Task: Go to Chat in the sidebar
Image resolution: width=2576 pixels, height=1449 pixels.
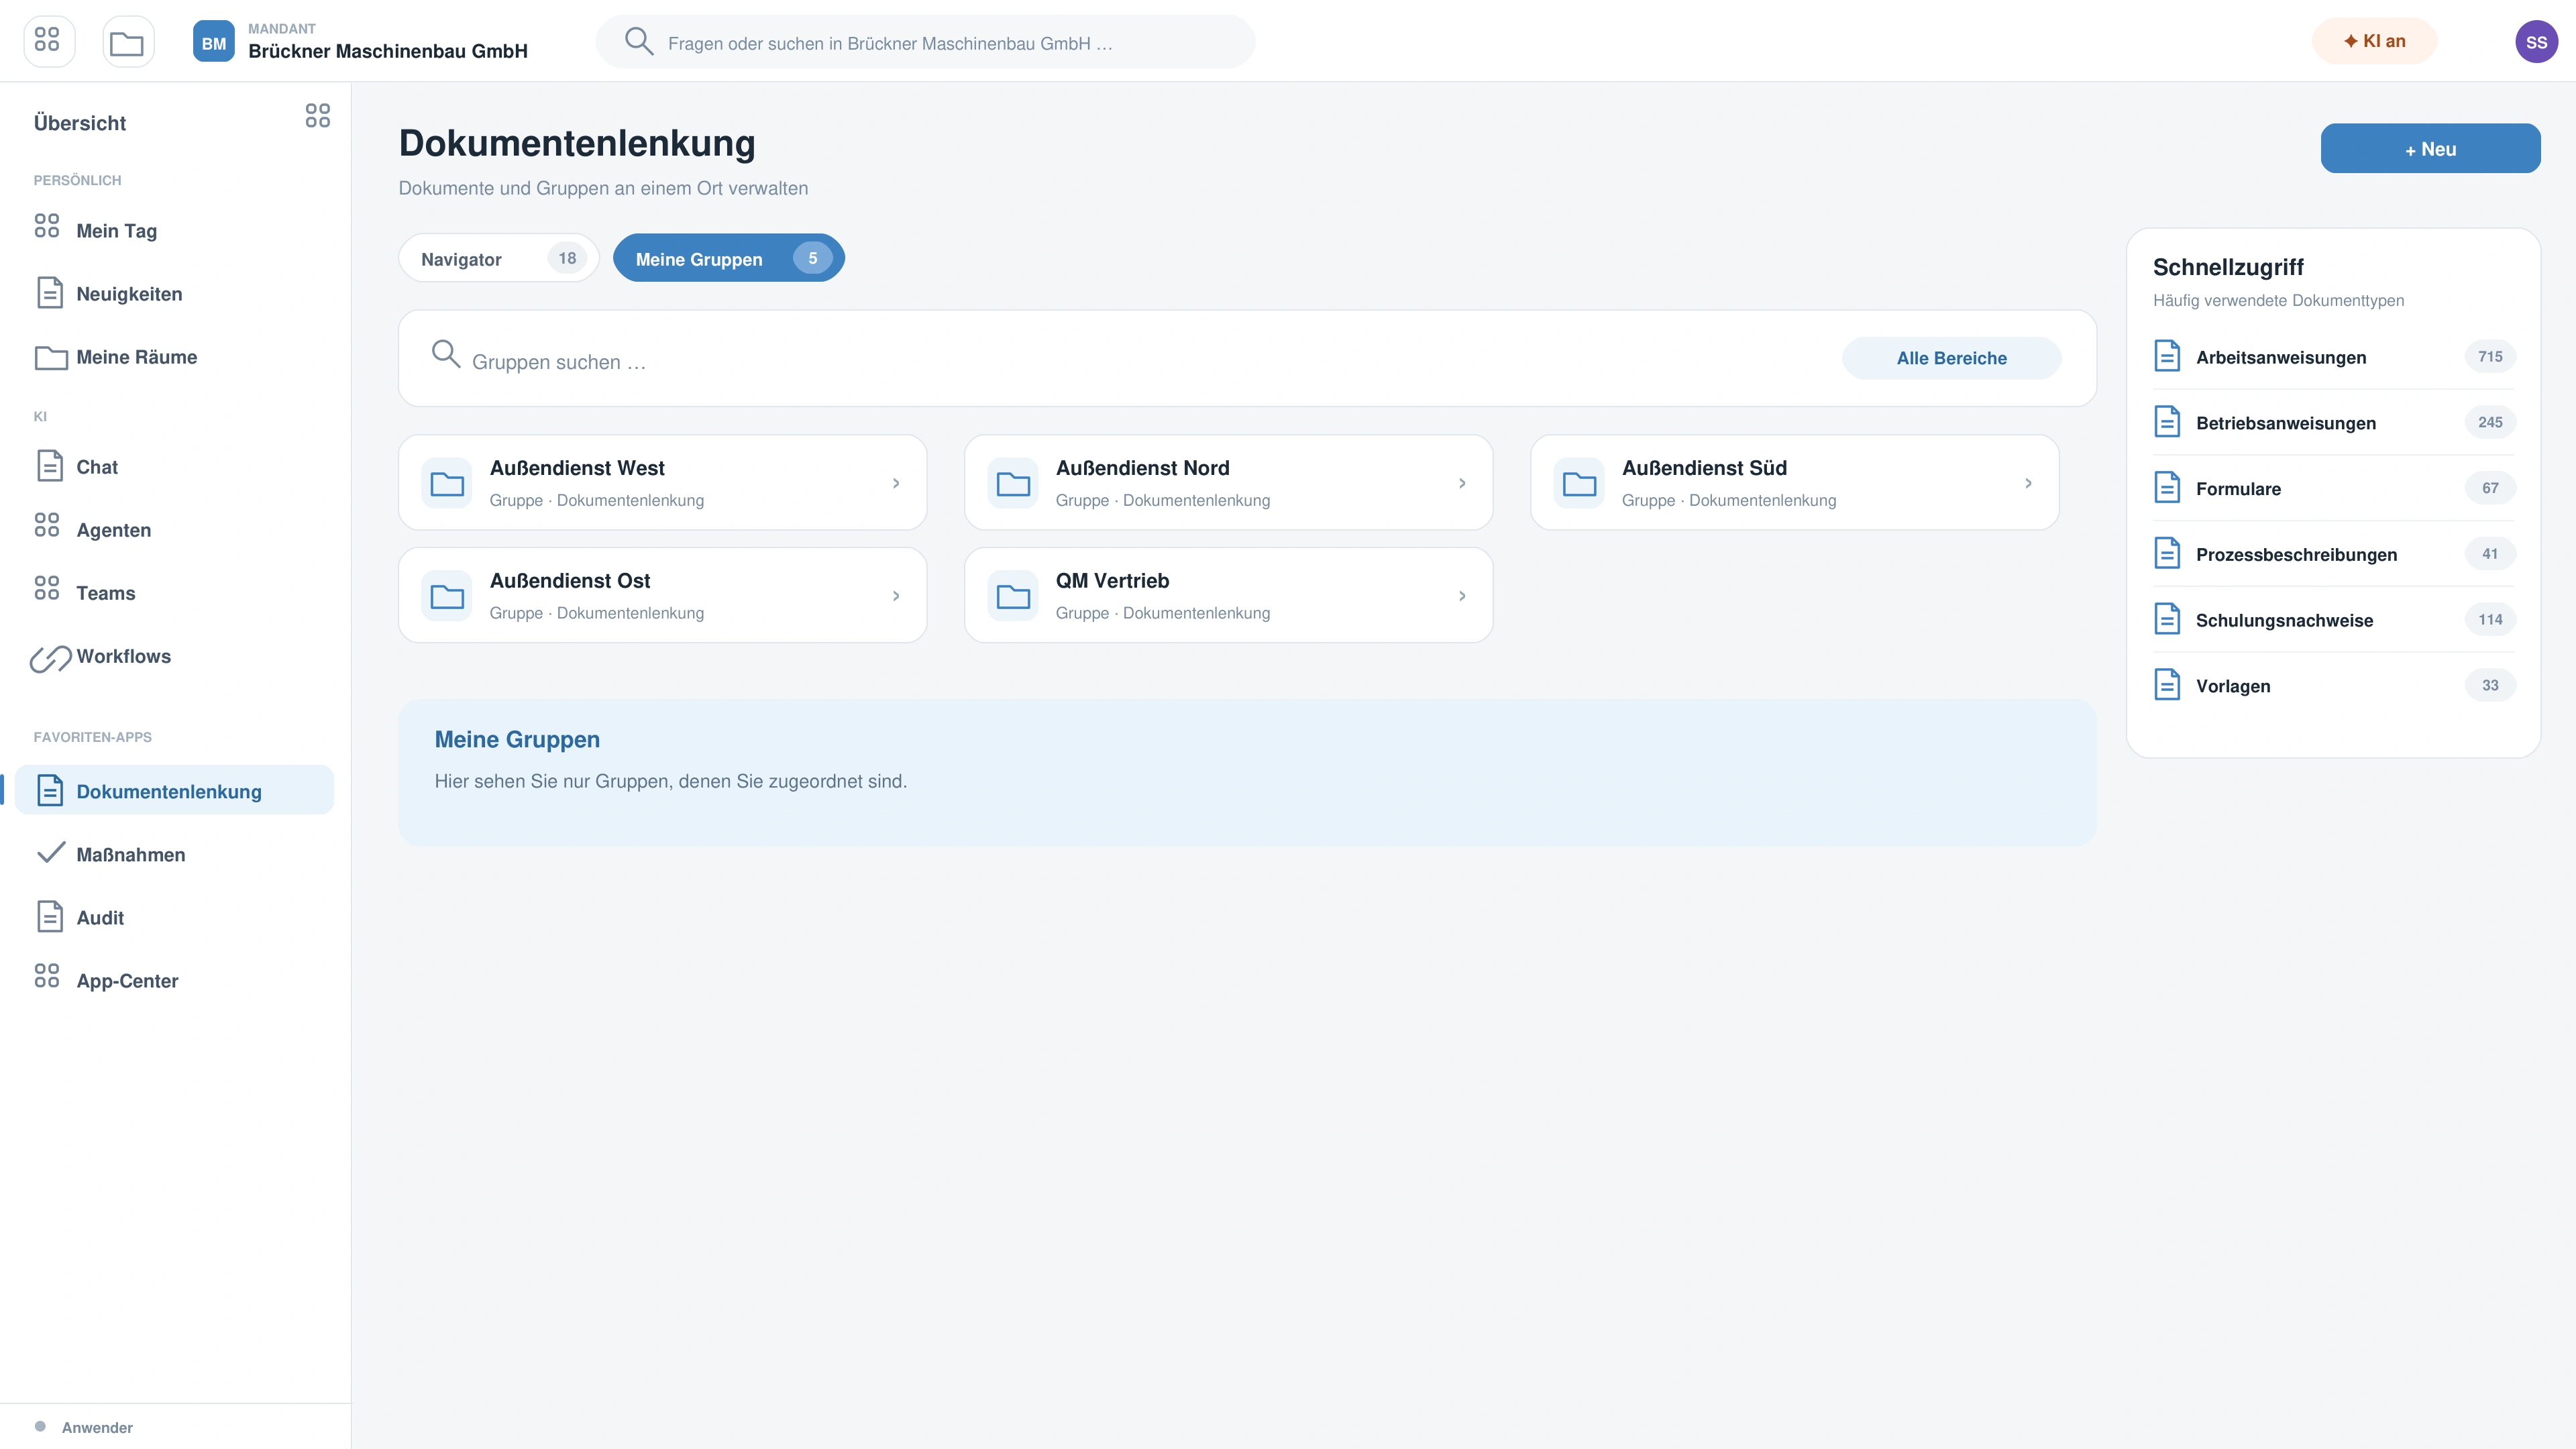Action: point(174,467)
